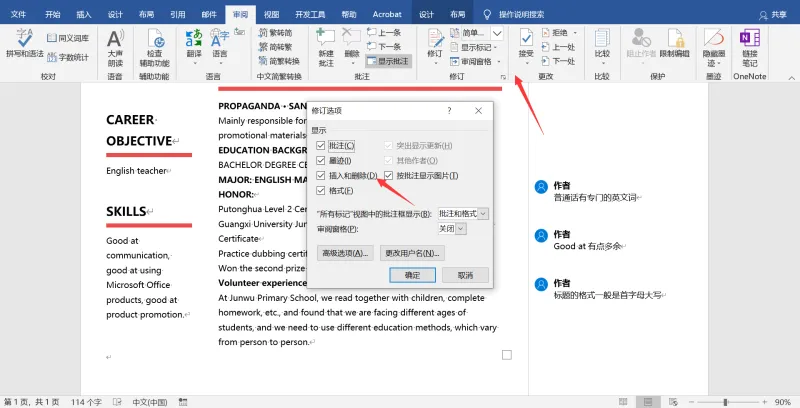
Task: Select the Web layout view icon
Action: coord(673,402)
